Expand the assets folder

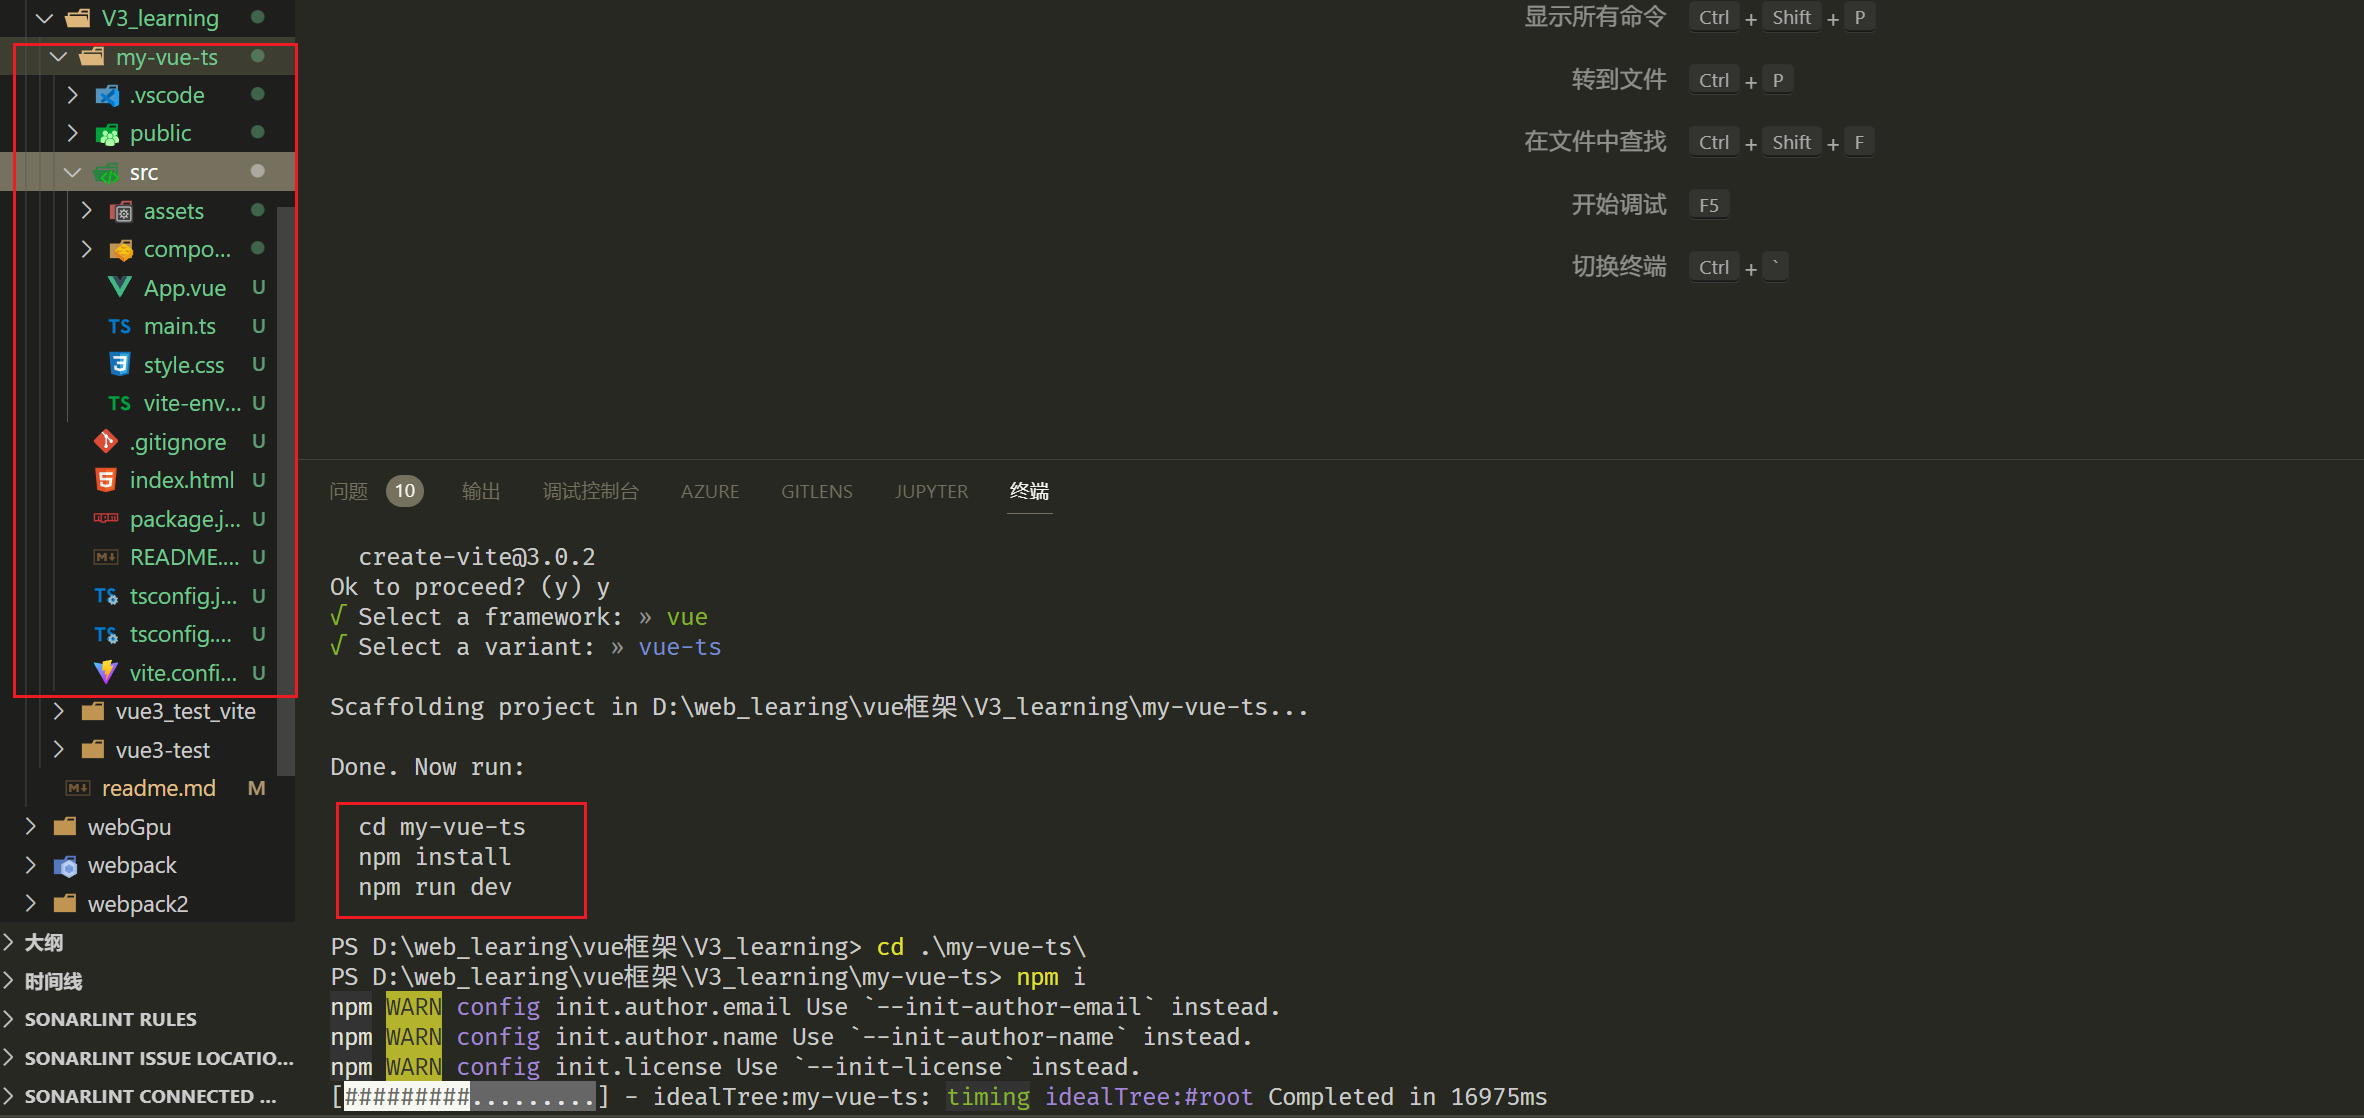(86, 211)
